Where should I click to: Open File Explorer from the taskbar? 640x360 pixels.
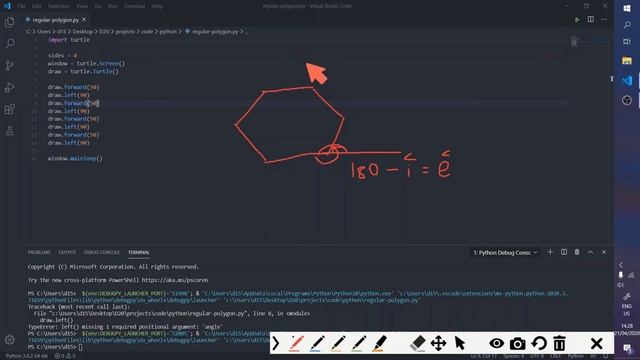(x=627, y=61)
